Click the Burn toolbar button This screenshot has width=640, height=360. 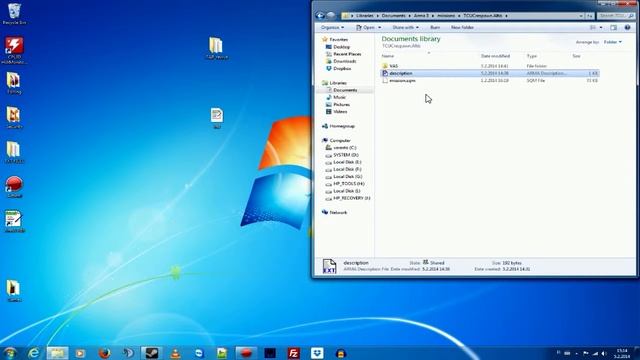(435, 27)
